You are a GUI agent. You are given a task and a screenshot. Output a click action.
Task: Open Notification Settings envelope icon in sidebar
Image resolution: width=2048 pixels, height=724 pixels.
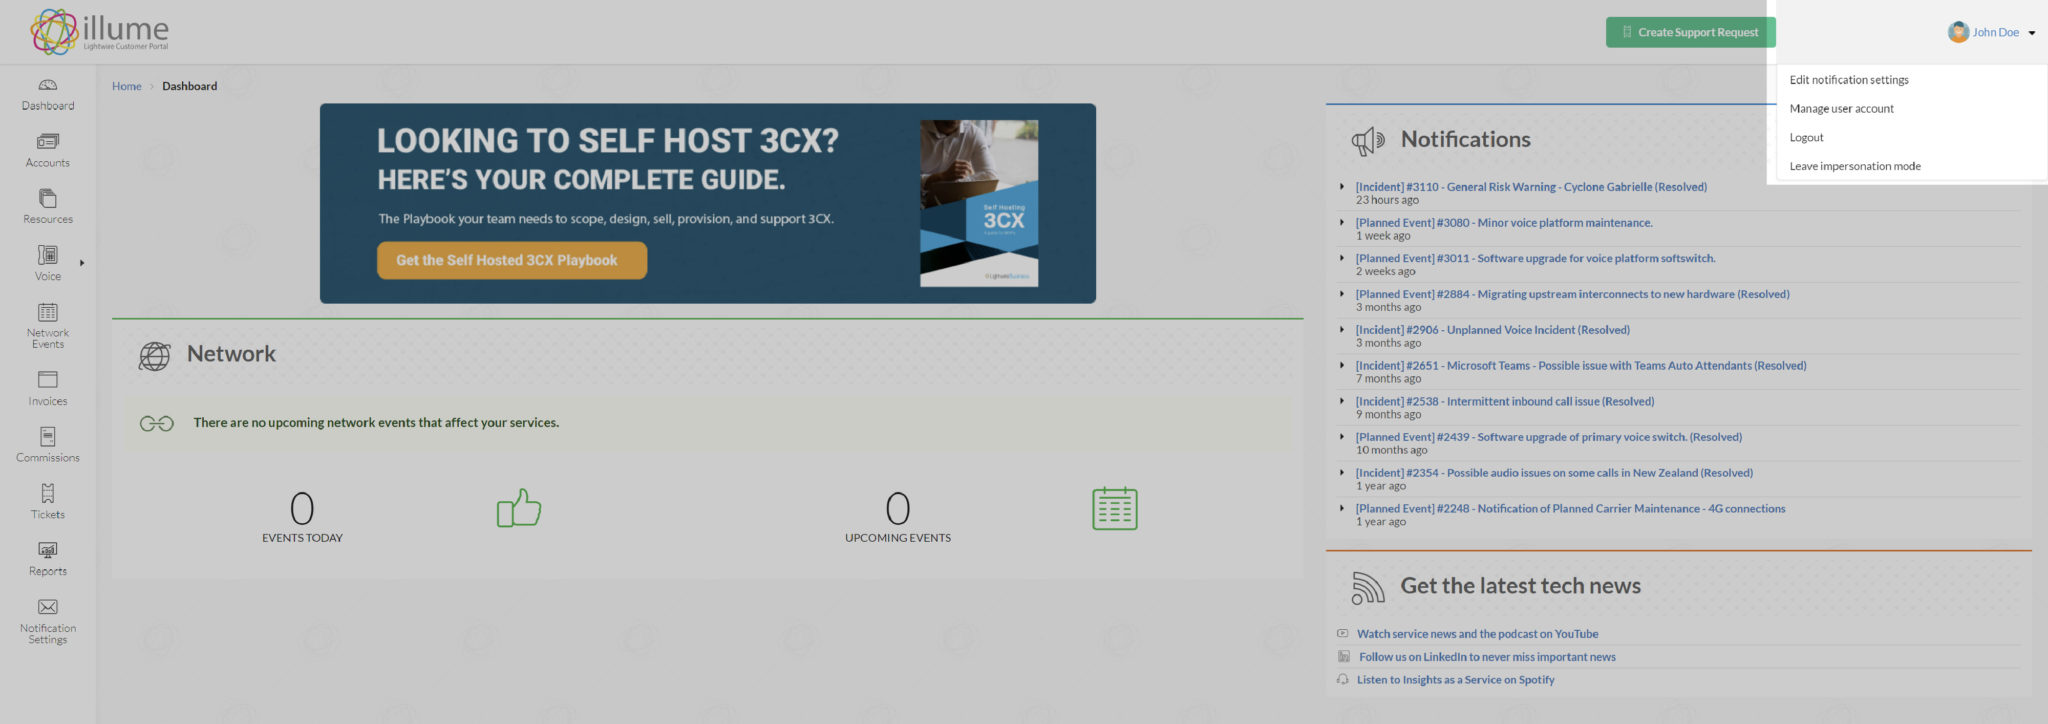tap(47, 607)
